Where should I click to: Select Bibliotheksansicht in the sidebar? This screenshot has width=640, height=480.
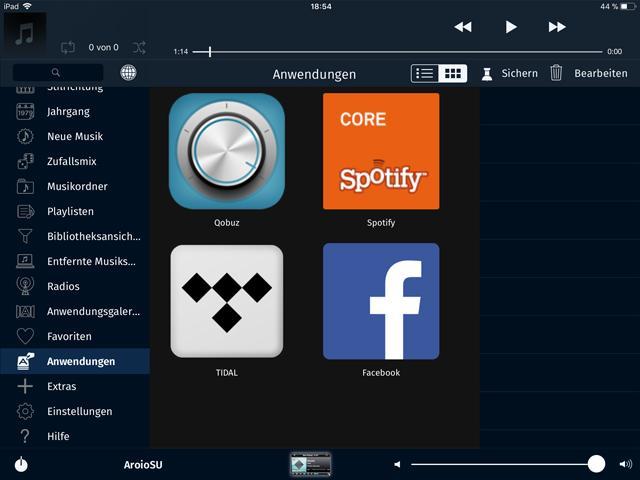tap(75, 236)
